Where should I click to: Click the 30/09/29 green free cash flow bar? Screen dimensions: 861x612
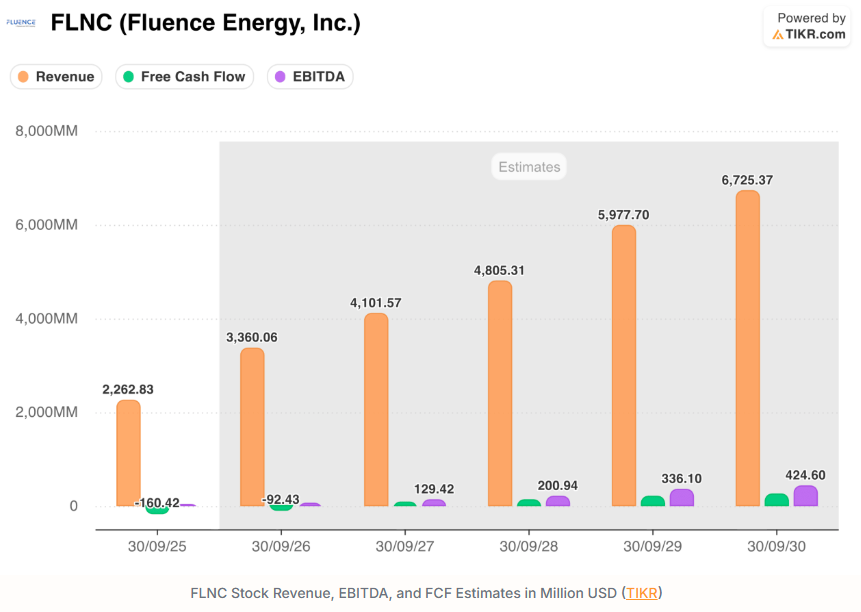653,501
